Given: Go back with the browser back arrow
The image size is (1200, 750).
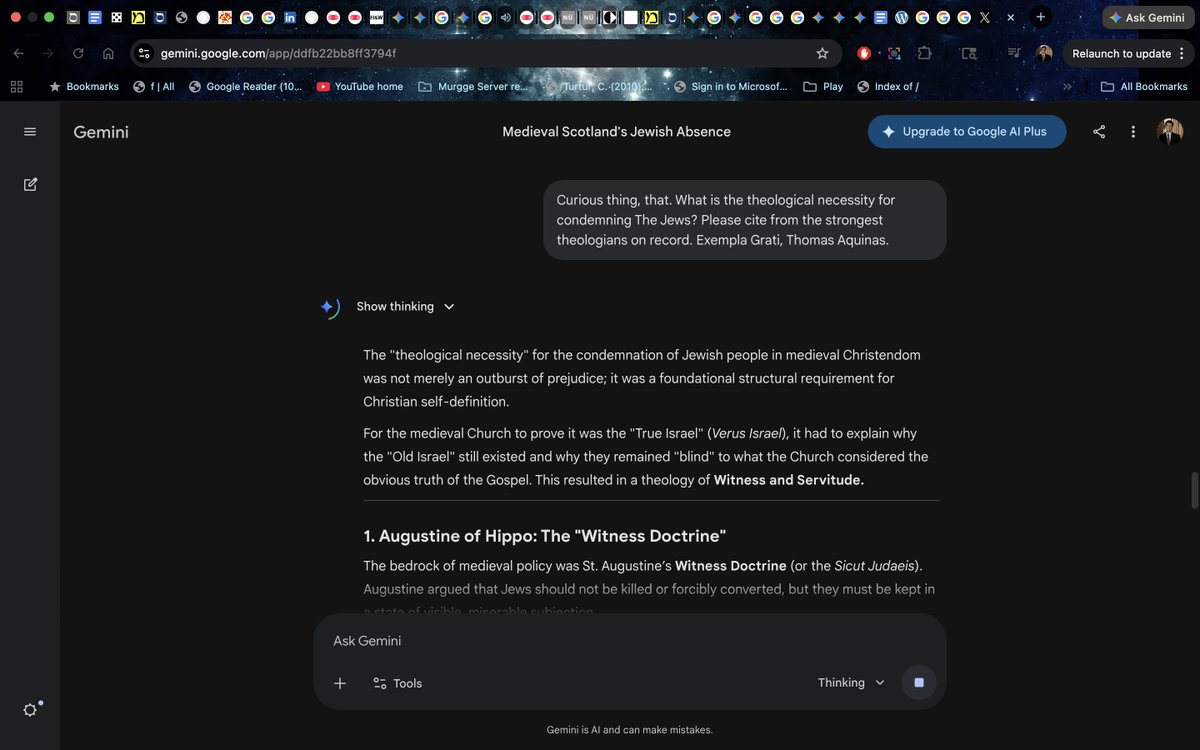Looking at the screenshot, I should coord(19,54).
